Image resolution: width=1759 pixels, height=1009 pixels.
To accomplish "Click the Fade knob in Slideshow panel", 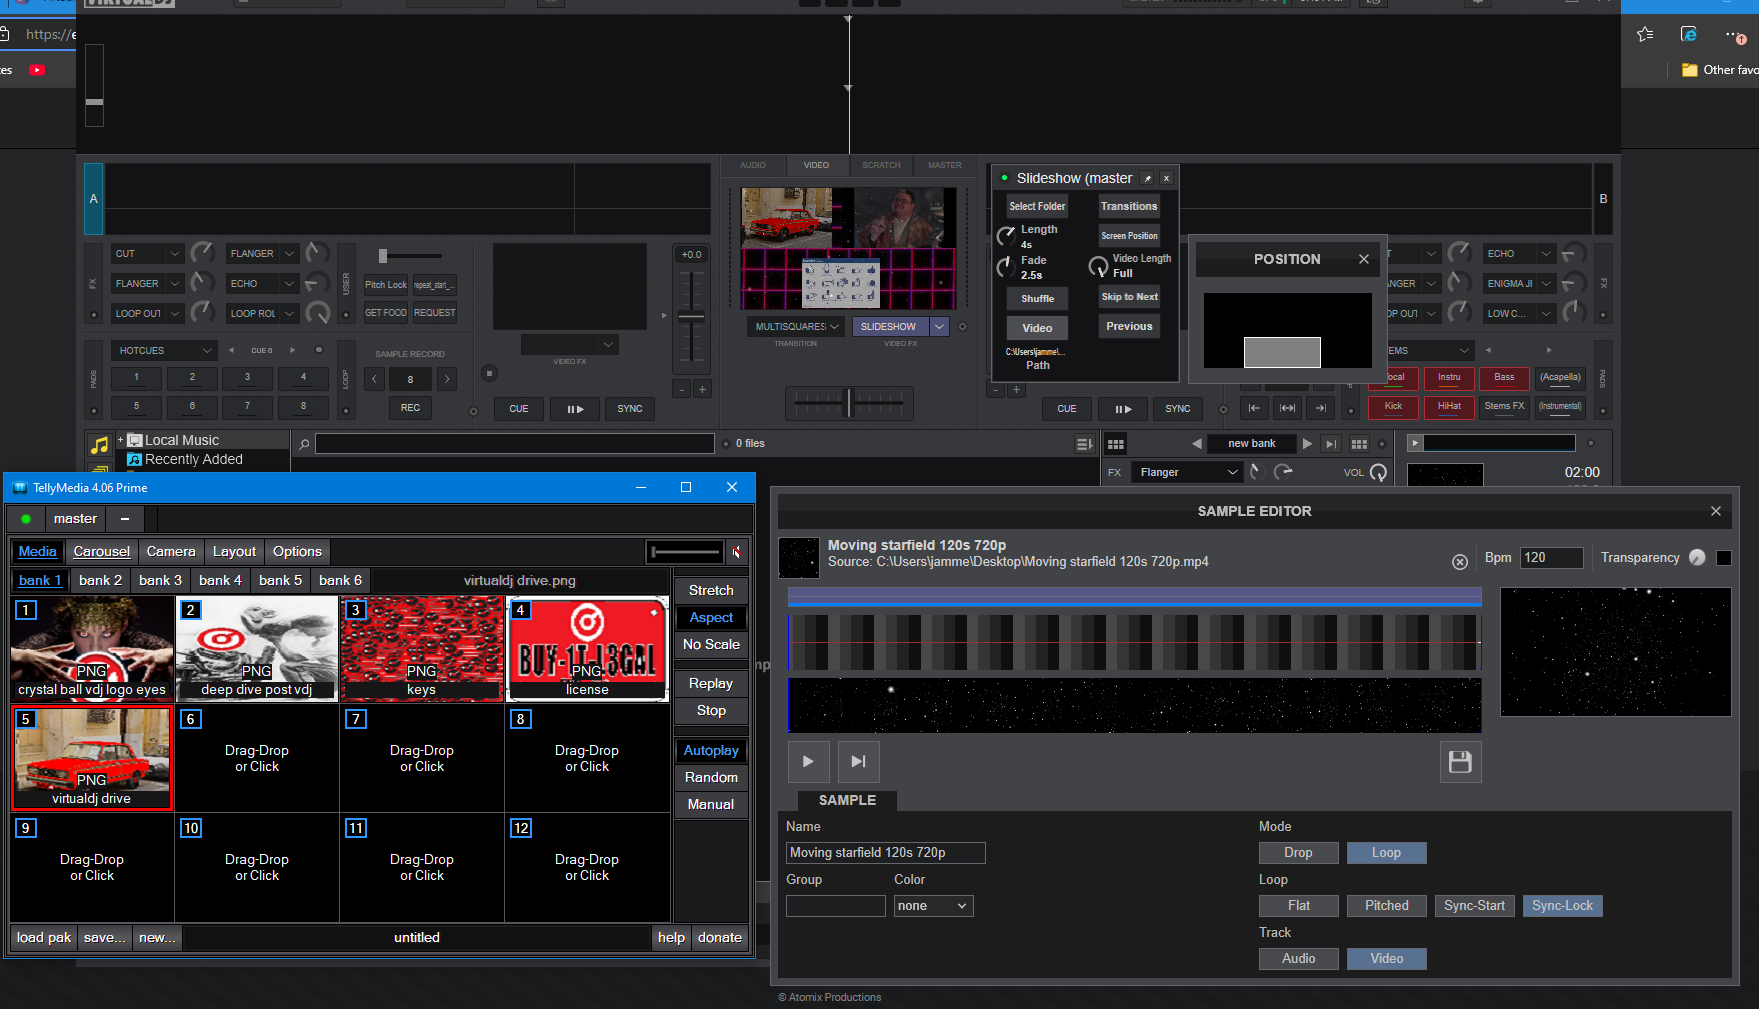I will coord(1007,267).
